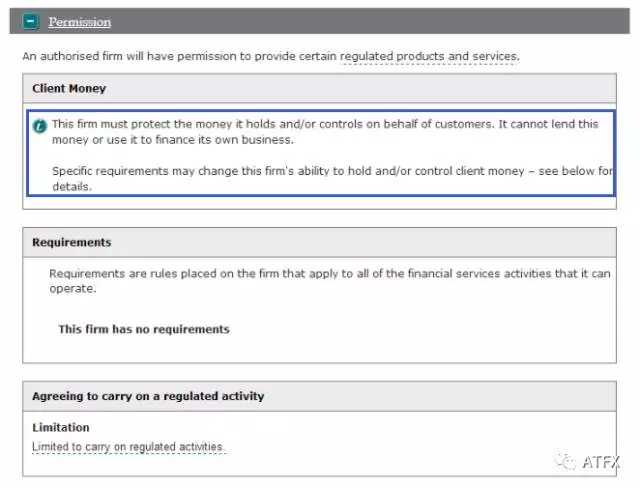Viewport: 640px width, 488px height.
Task: Open the regulated products and services link
Action: [430, 56]
